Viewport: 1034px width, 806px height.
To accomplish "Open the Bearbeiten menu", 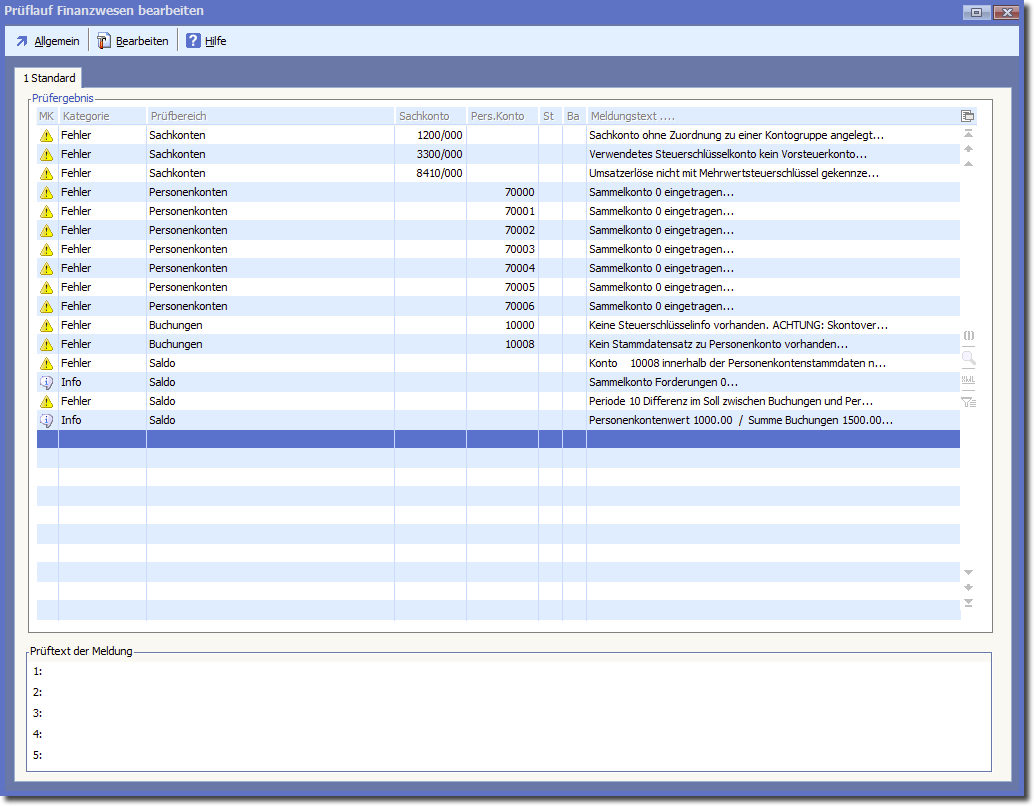I will tap(132, 41).
